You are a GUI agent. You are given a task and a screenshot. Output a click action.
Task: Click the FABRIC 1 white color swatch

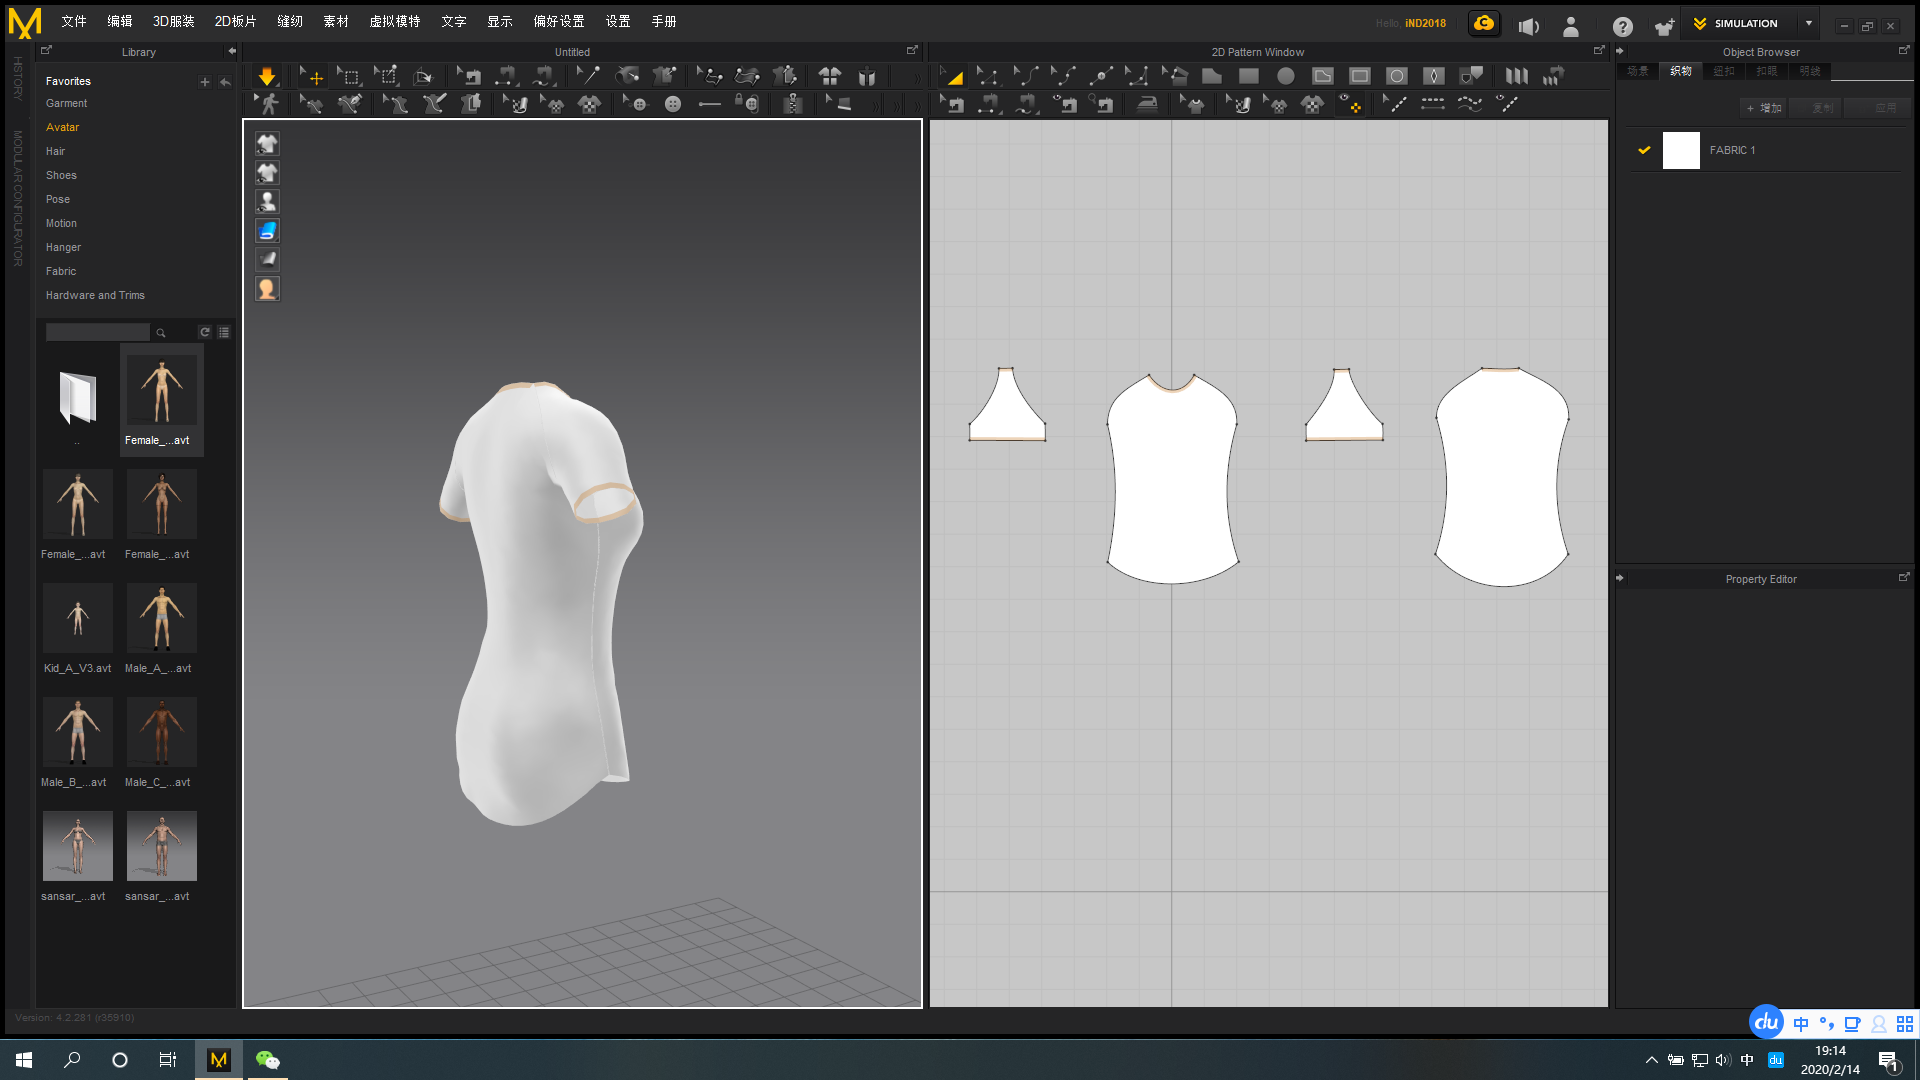[1681, 150]
